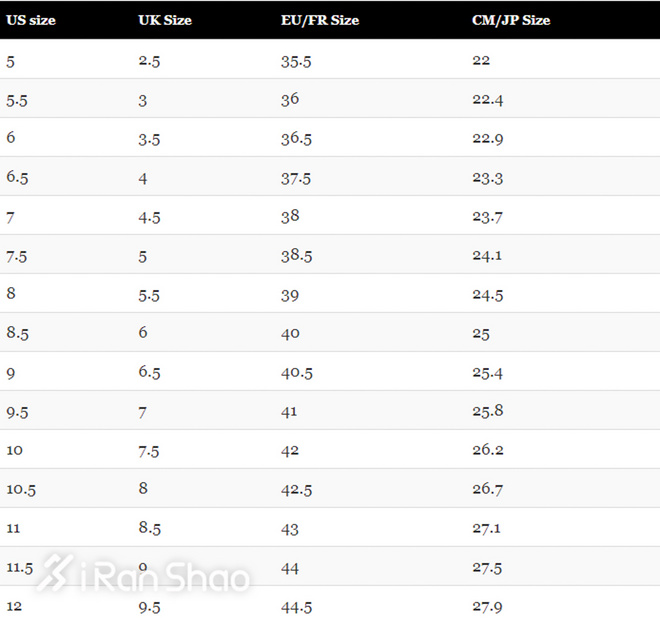The height and width of the screenshot is (622, 660).
Task: Select the 25.8 CM/JP size cell
Action: 487,411
